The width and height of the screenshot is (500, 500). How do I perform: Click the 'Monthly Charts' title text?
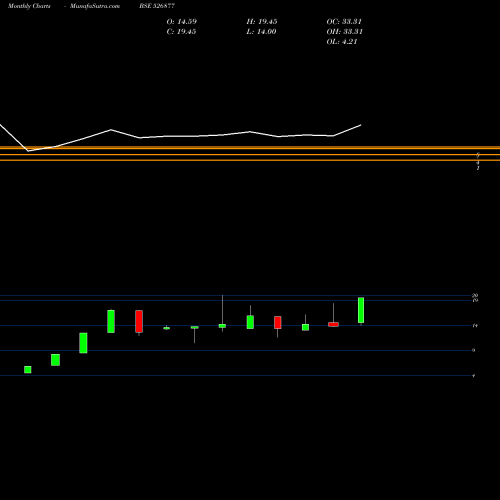29,6
